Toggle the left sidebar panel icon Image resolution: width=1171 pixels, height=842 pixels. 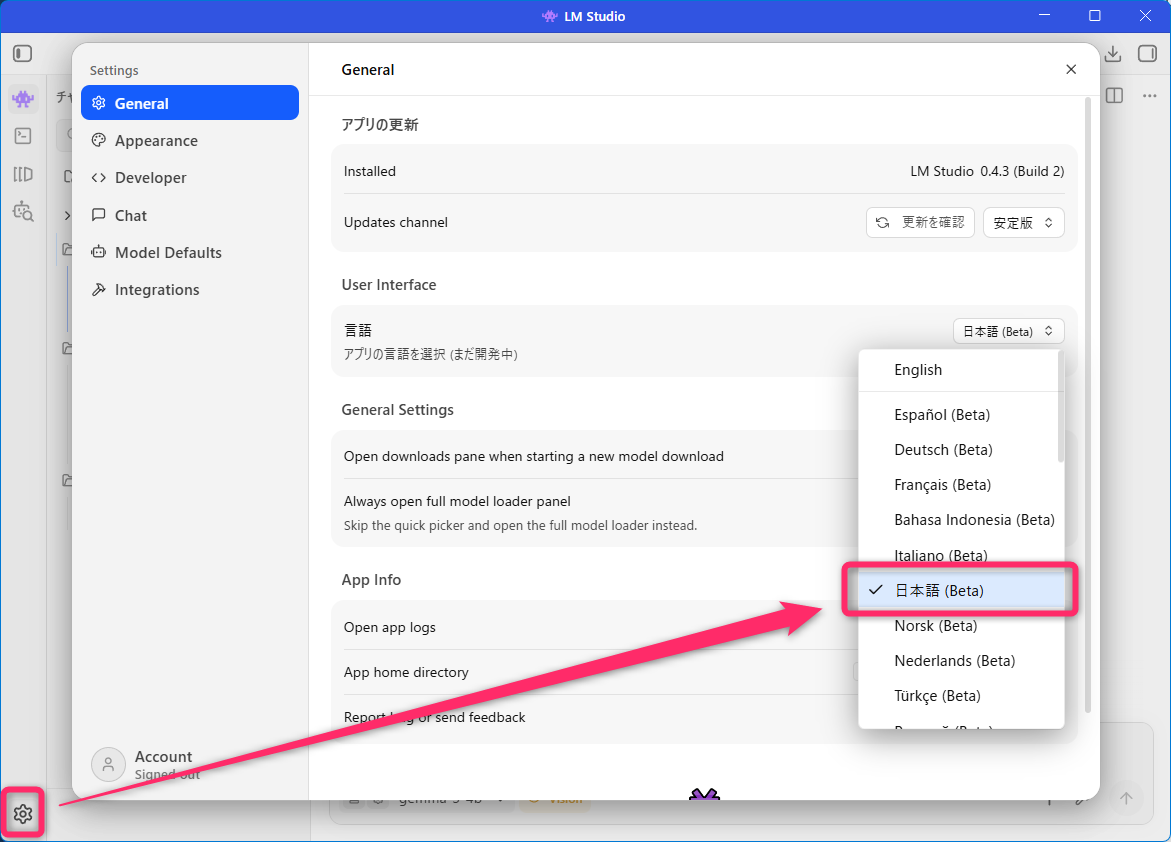coord(22,53)
